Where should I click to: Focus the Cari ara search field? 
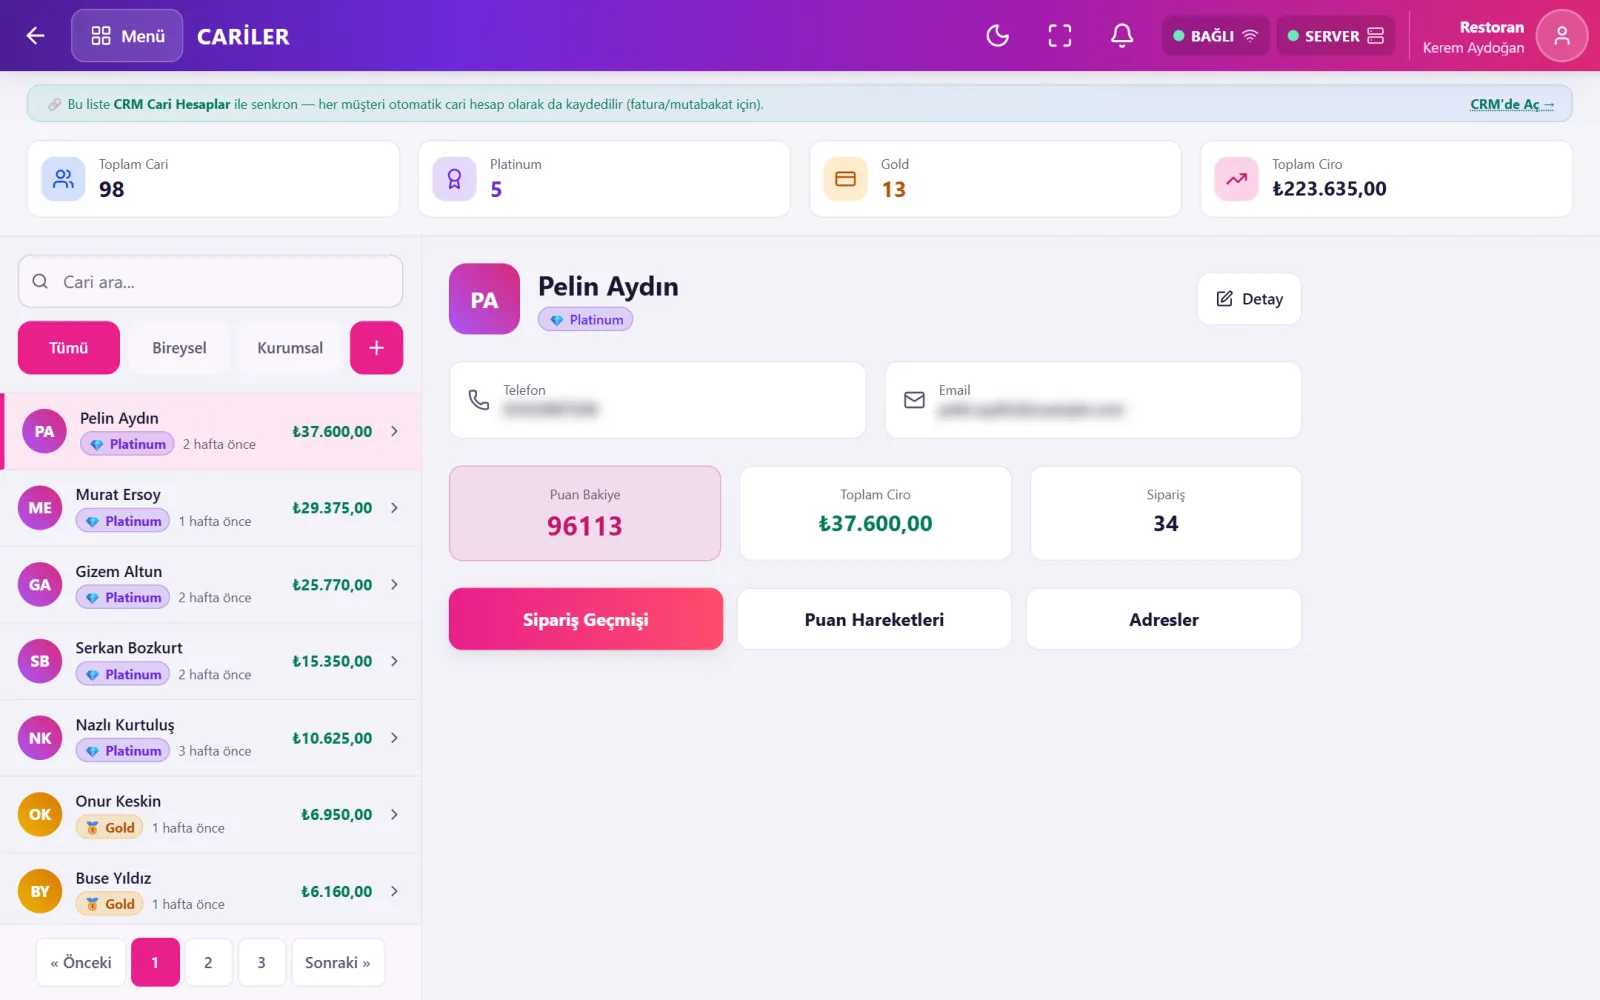pyautogui.click(x=210, y=281)
